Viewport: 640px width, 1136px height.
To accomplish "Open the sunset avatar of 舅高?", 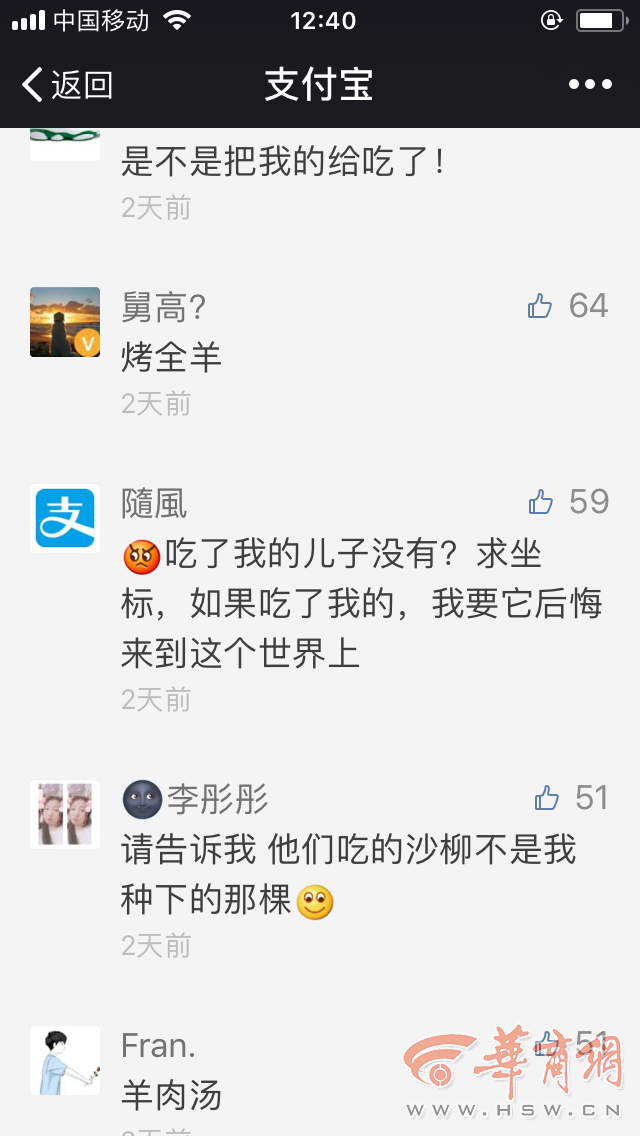I will click(x=65, y=322).
